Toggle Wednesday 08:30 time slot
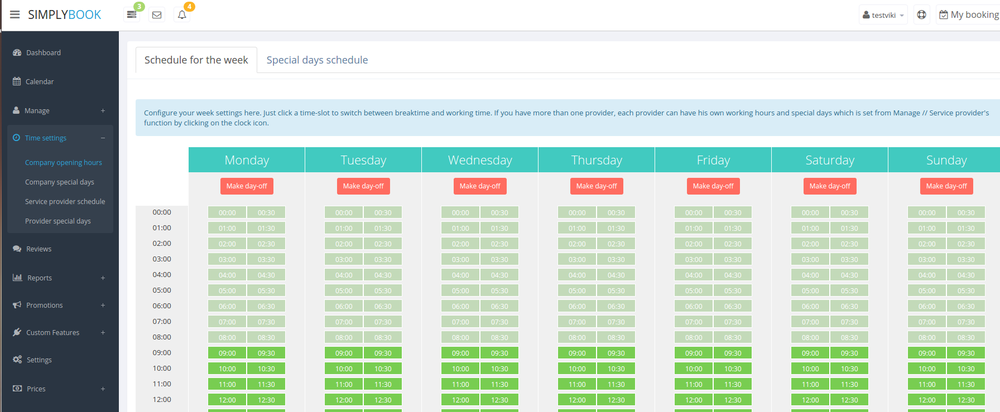1000x412 pixels. click(497, 338)
